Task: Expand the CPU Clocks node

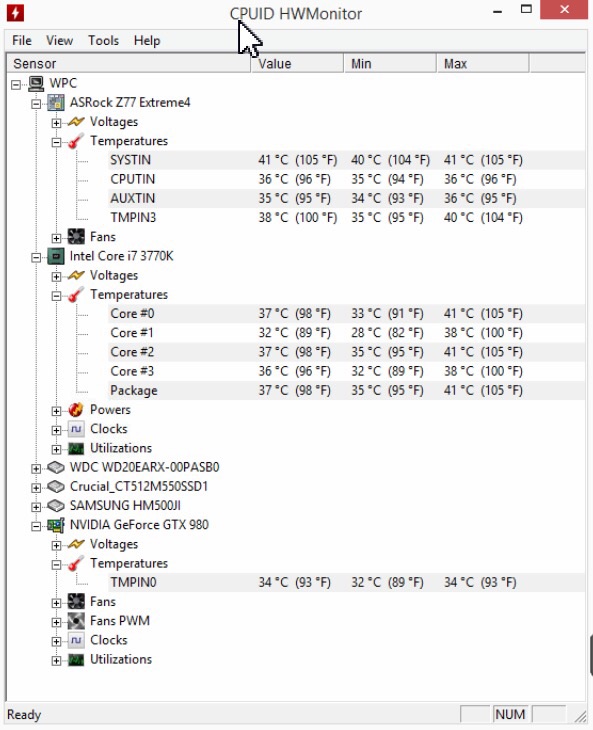Action: click(x=56, y=430)
